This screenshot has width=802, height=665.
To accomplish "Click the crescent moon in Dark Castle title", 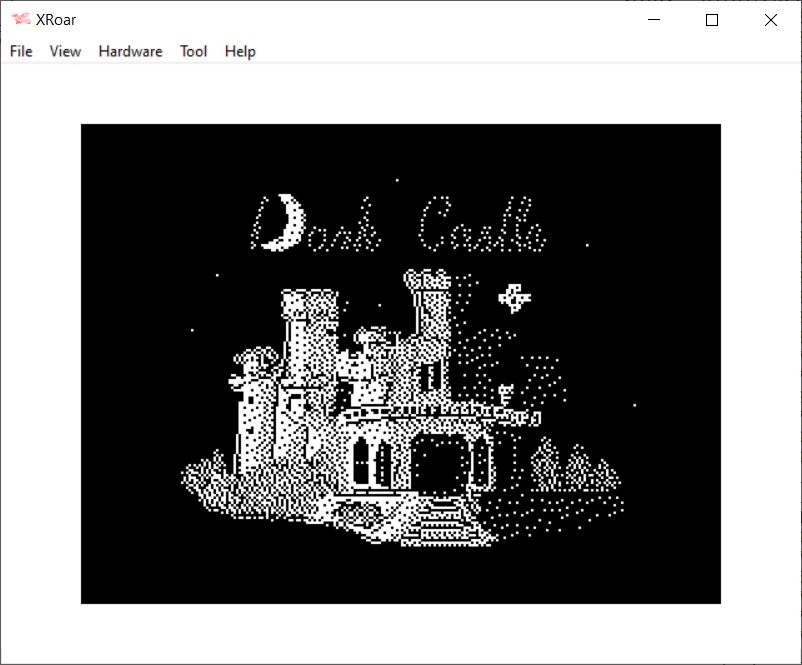I will point(283,223).
